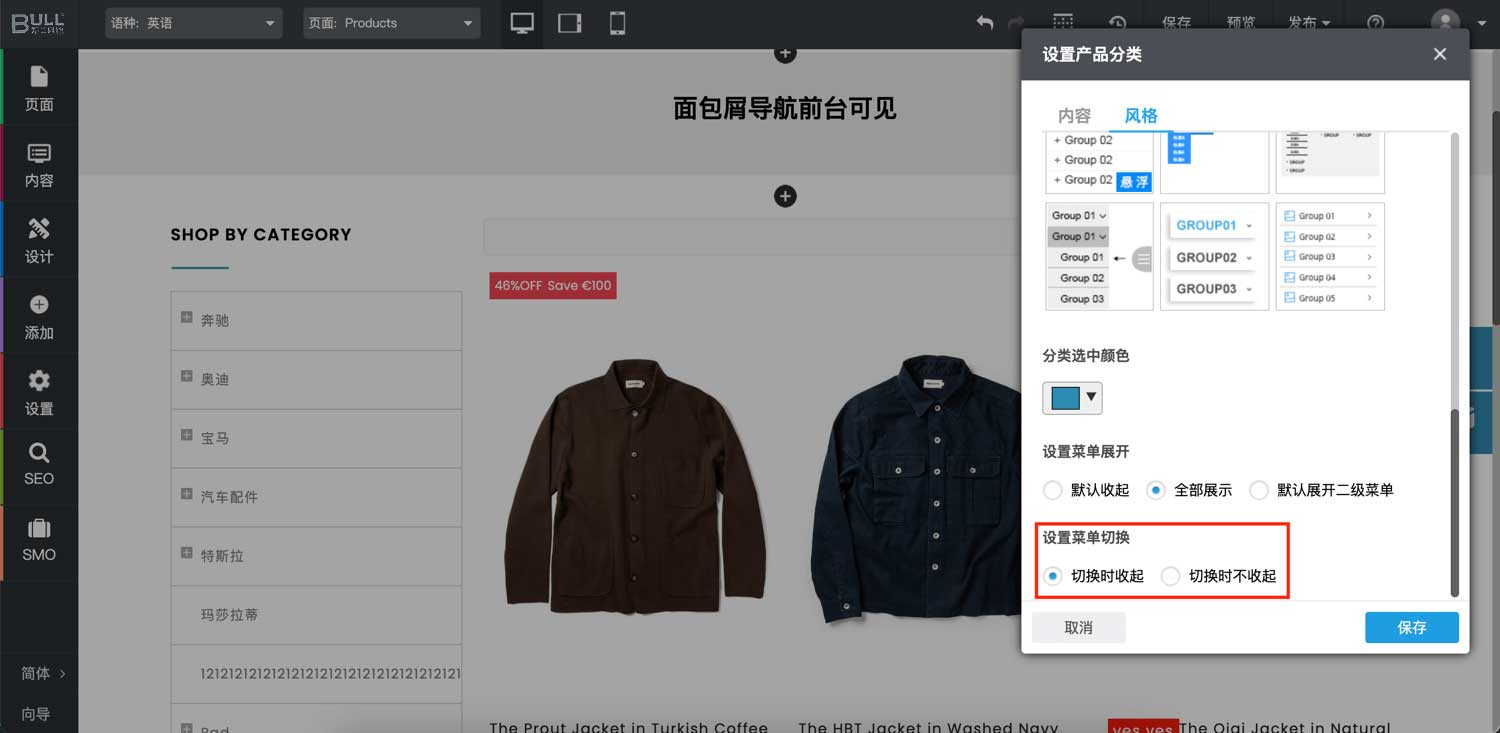This screenshot has width=1500, height=733.
Task: Open the SEO search icon panel
Action: (39, 465)
